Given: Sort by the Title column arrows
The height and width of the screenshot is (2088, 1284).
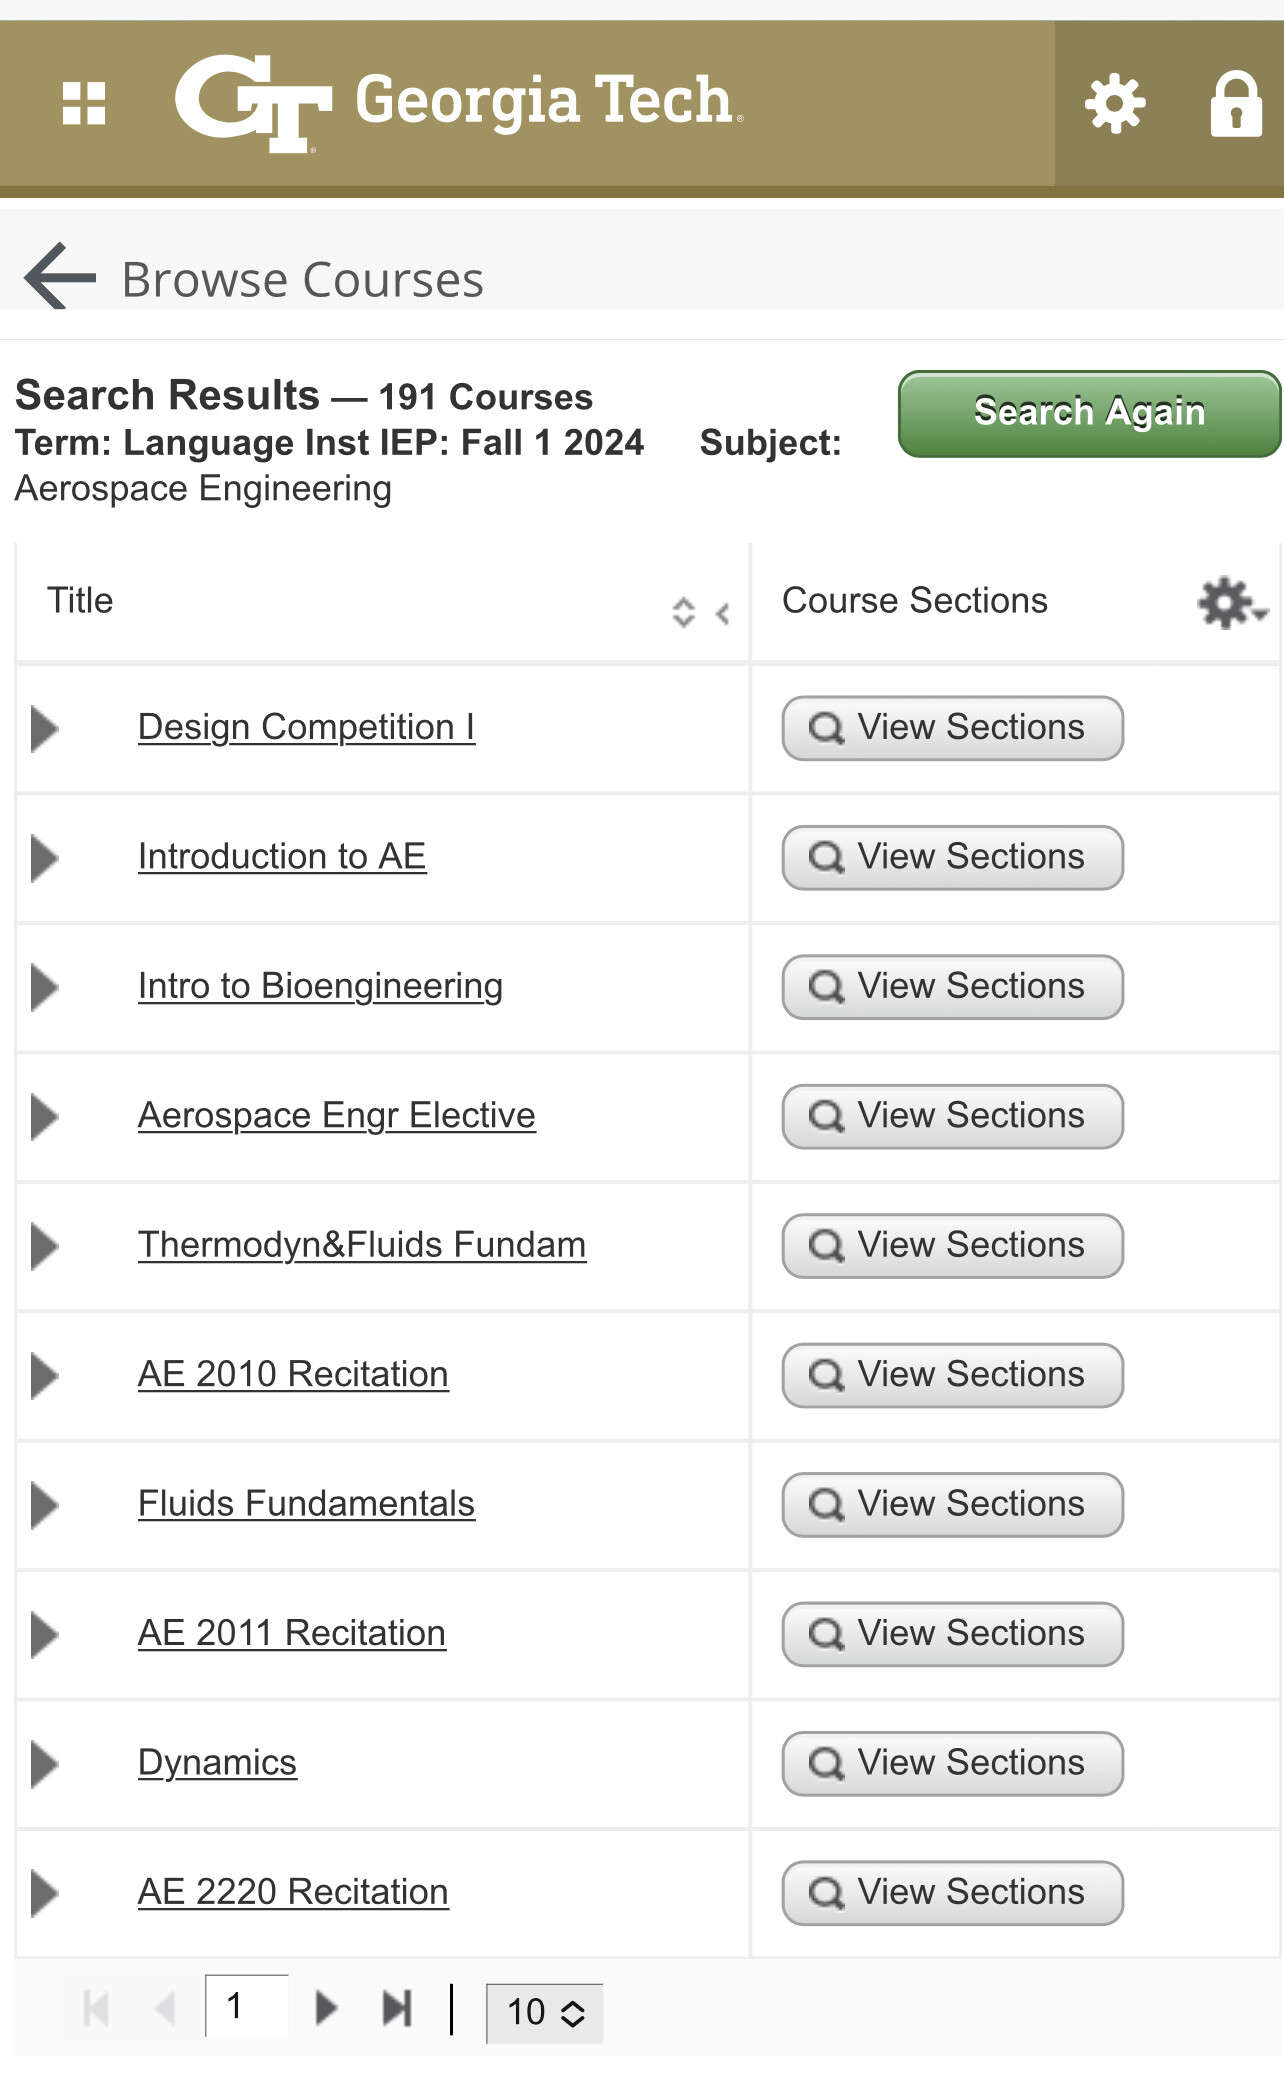Looking at the screenshot, I should click(x=683, y=612).
